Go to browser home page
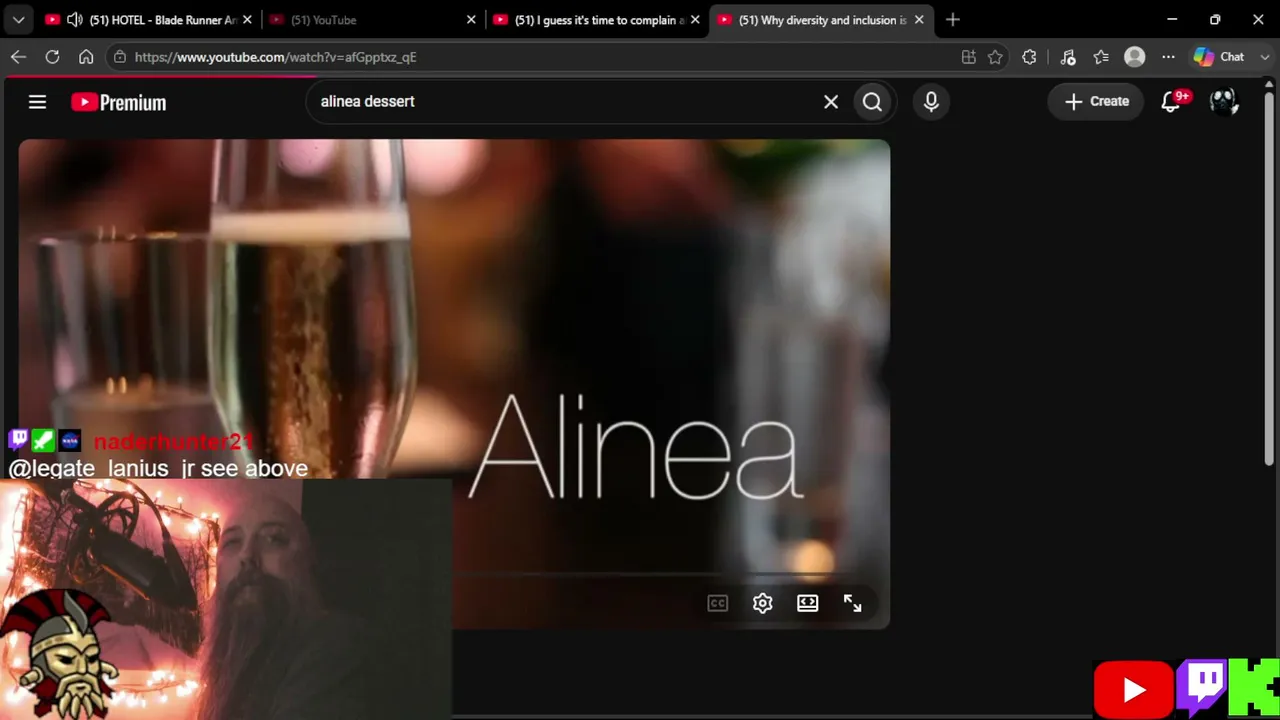This screenshot has width=1280, height=720. coord(86,57)
